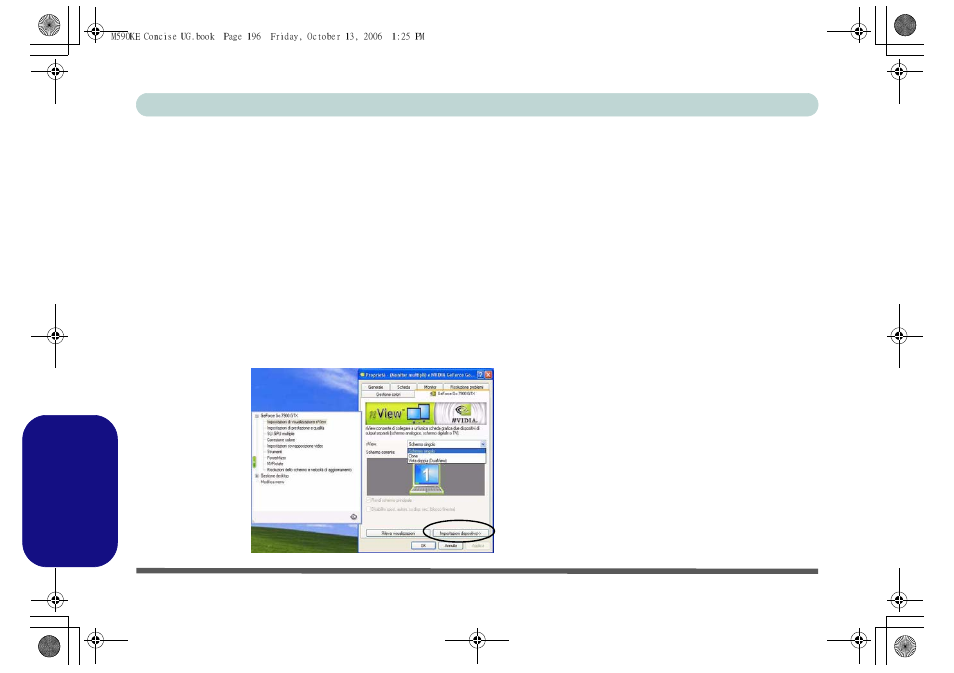This screenshot has width=954, height=673.
Task: Click the pin icon at the menu's bottom-right
Action: (x=353, y=516)
